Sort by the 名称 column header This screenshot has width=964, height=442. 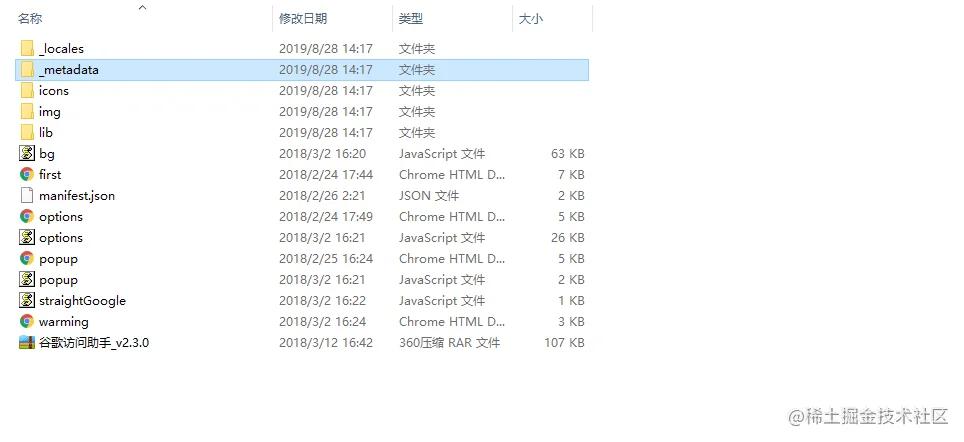(x=30, y=18)
